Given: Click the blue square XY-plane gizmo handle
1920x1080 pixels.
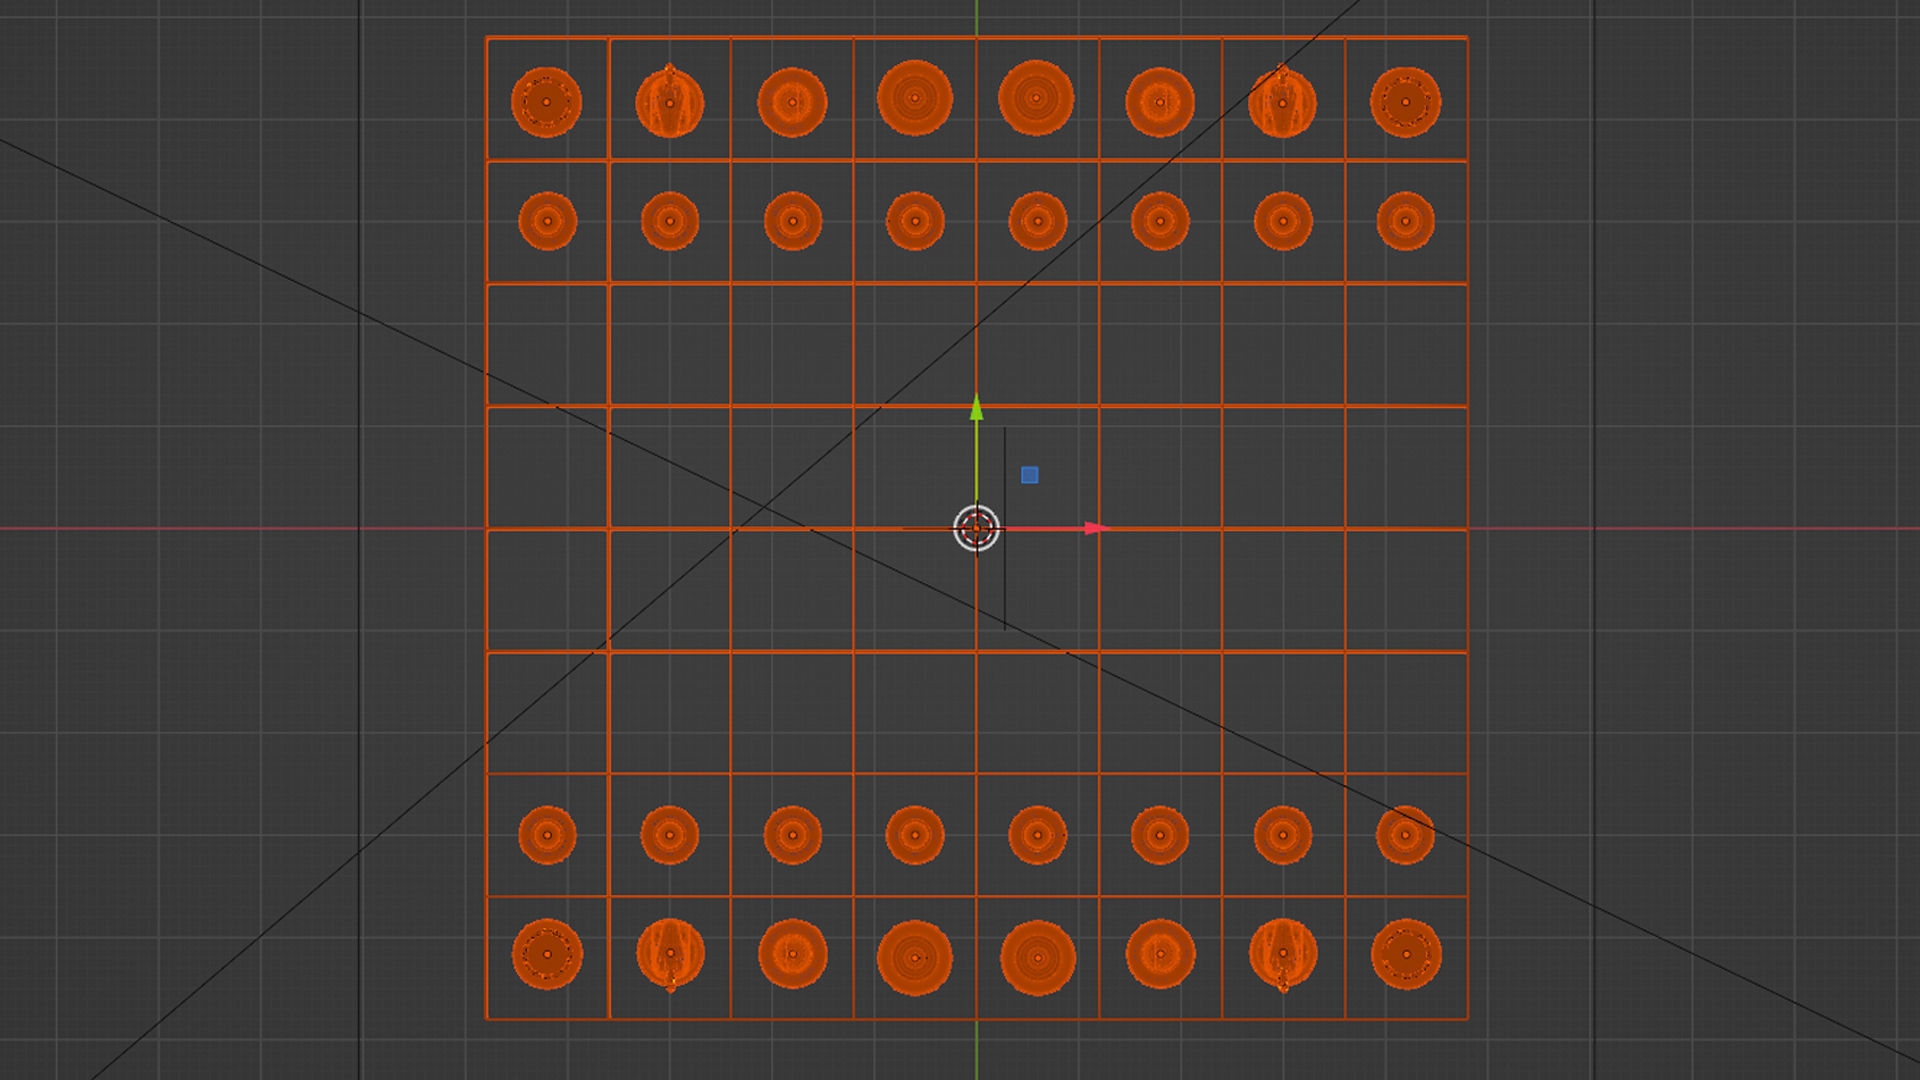Looking at the screenshot, I should point(1029,475).
